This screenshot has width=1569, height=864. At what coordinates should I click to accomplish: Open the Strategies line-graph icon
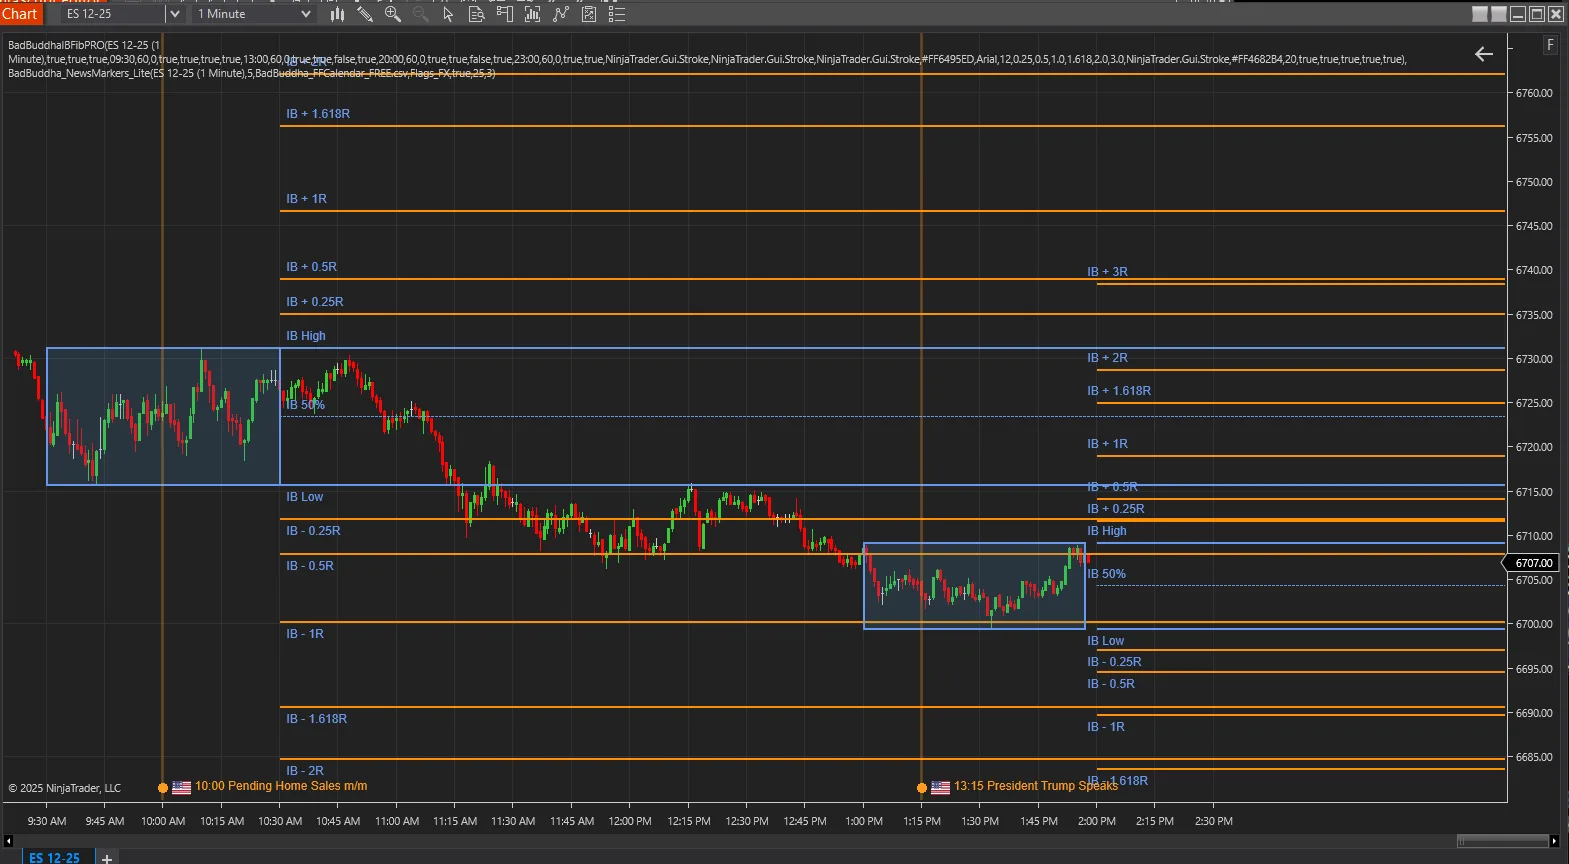point(561,14)
